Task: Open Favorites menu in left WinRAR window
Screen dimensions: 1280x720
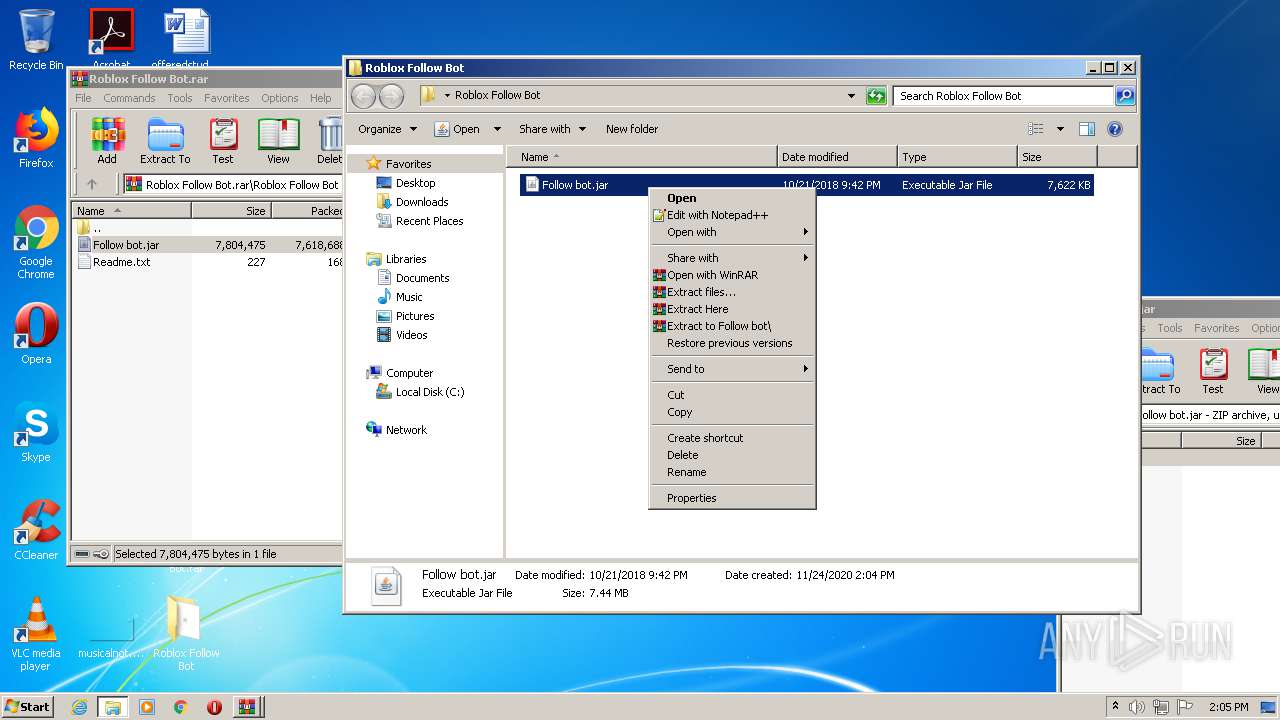Action: click(227, 98)
